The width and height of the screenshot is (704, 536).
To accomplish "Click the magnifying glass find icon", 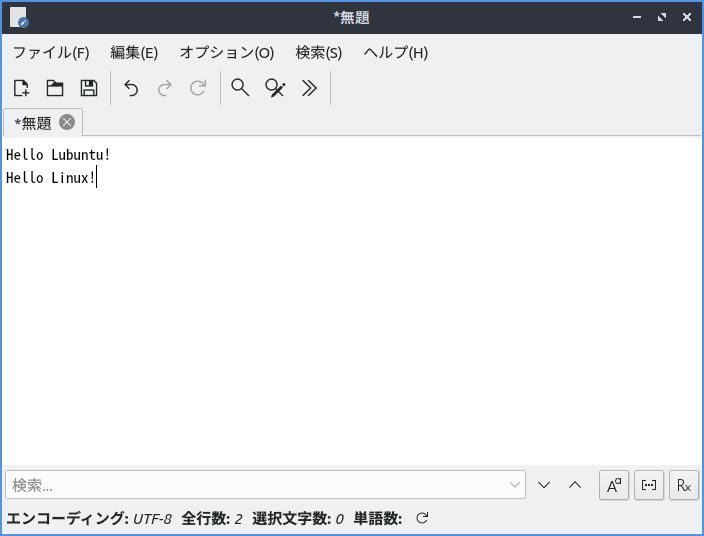I will (x=240, y=88).
